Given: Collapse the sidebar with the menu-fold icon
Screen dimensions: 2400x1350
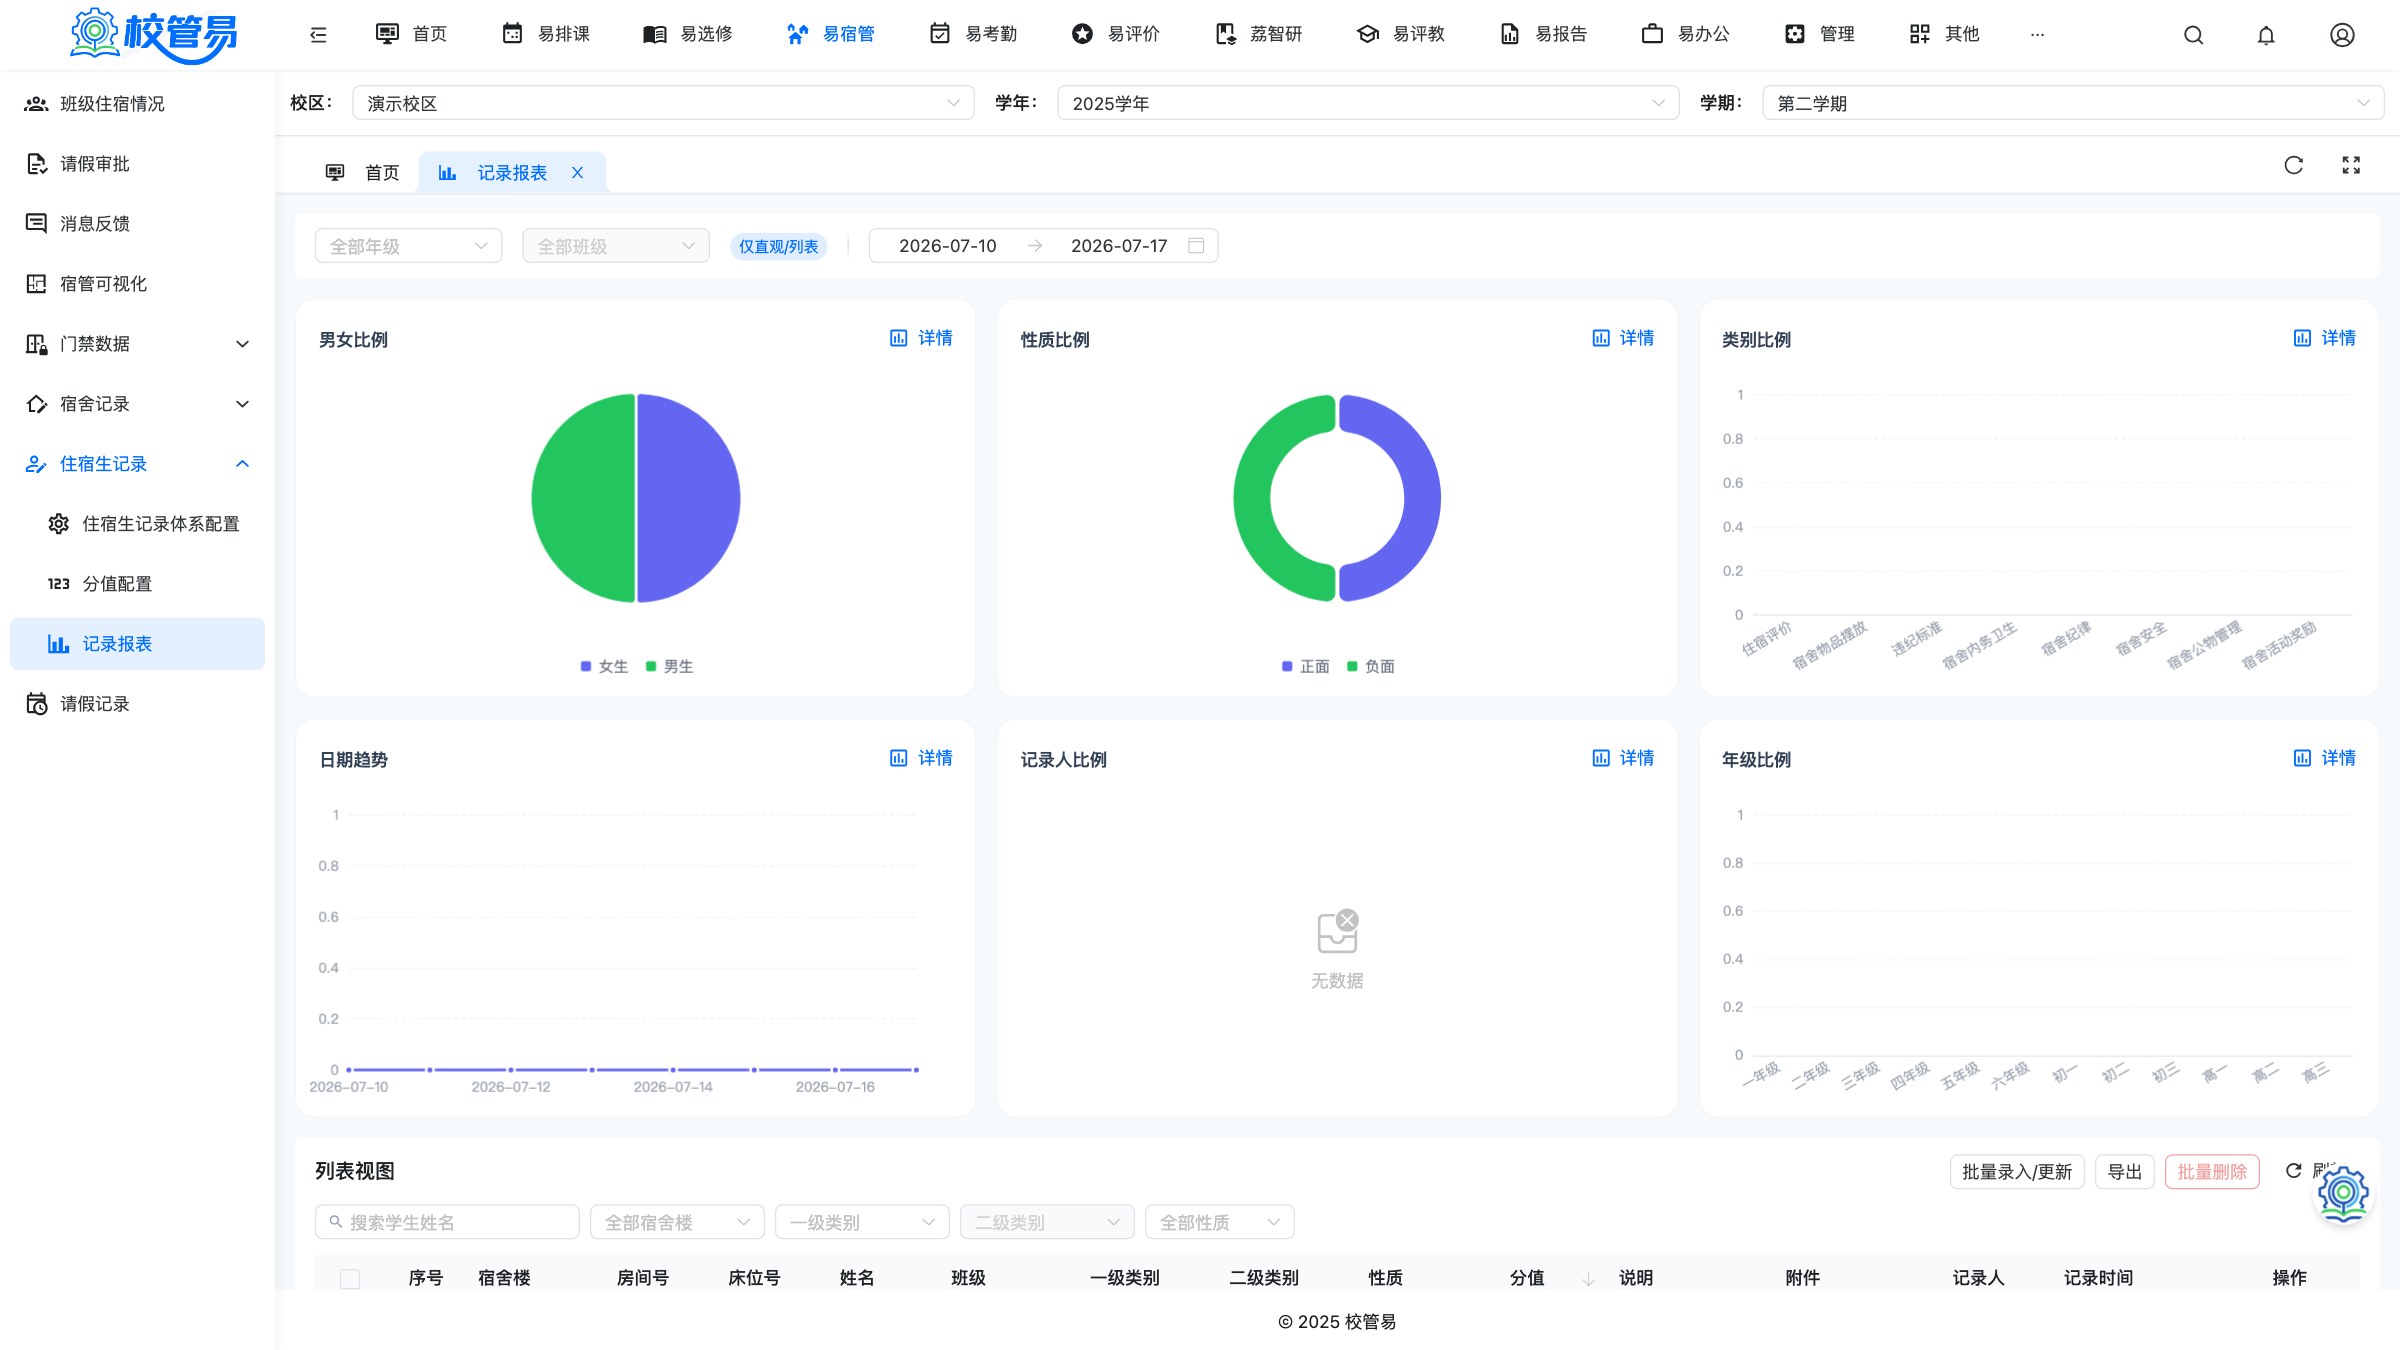Looking at the screenshot, I should pos(318,35).
